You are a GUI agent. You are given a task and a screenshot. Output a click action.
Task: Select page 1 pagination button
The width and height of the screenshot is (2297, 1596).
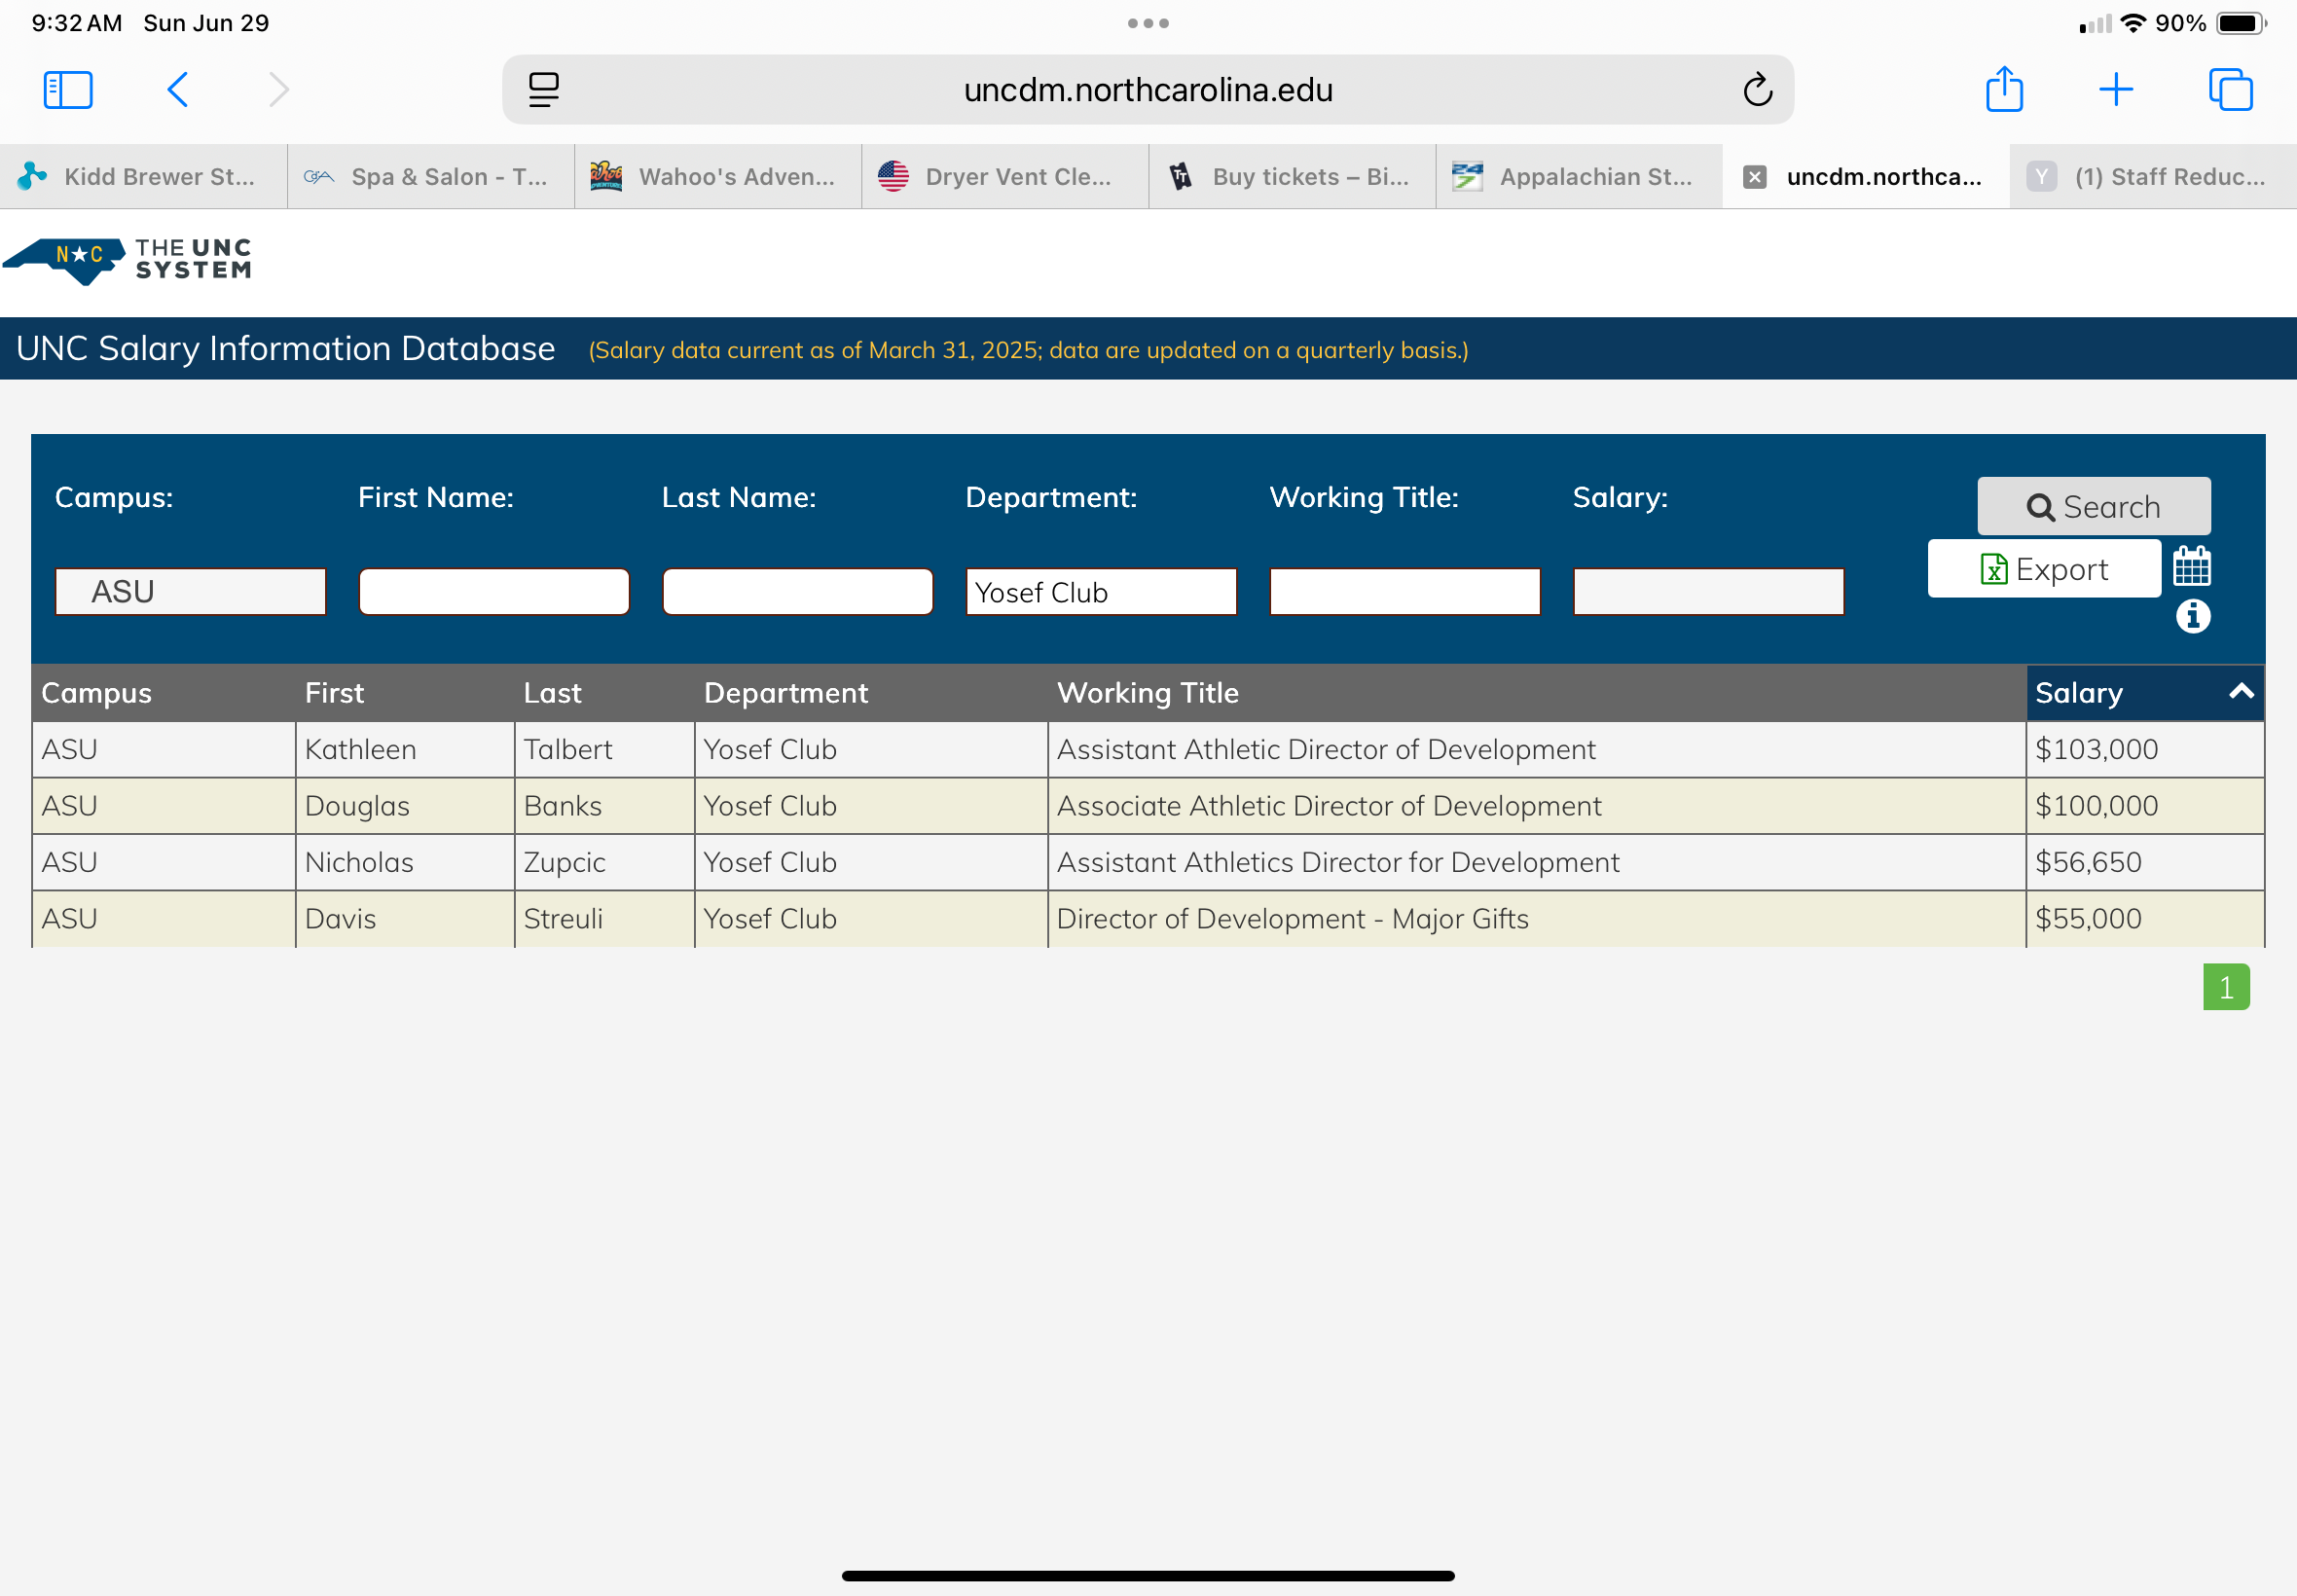click(x=2225, y=987)
